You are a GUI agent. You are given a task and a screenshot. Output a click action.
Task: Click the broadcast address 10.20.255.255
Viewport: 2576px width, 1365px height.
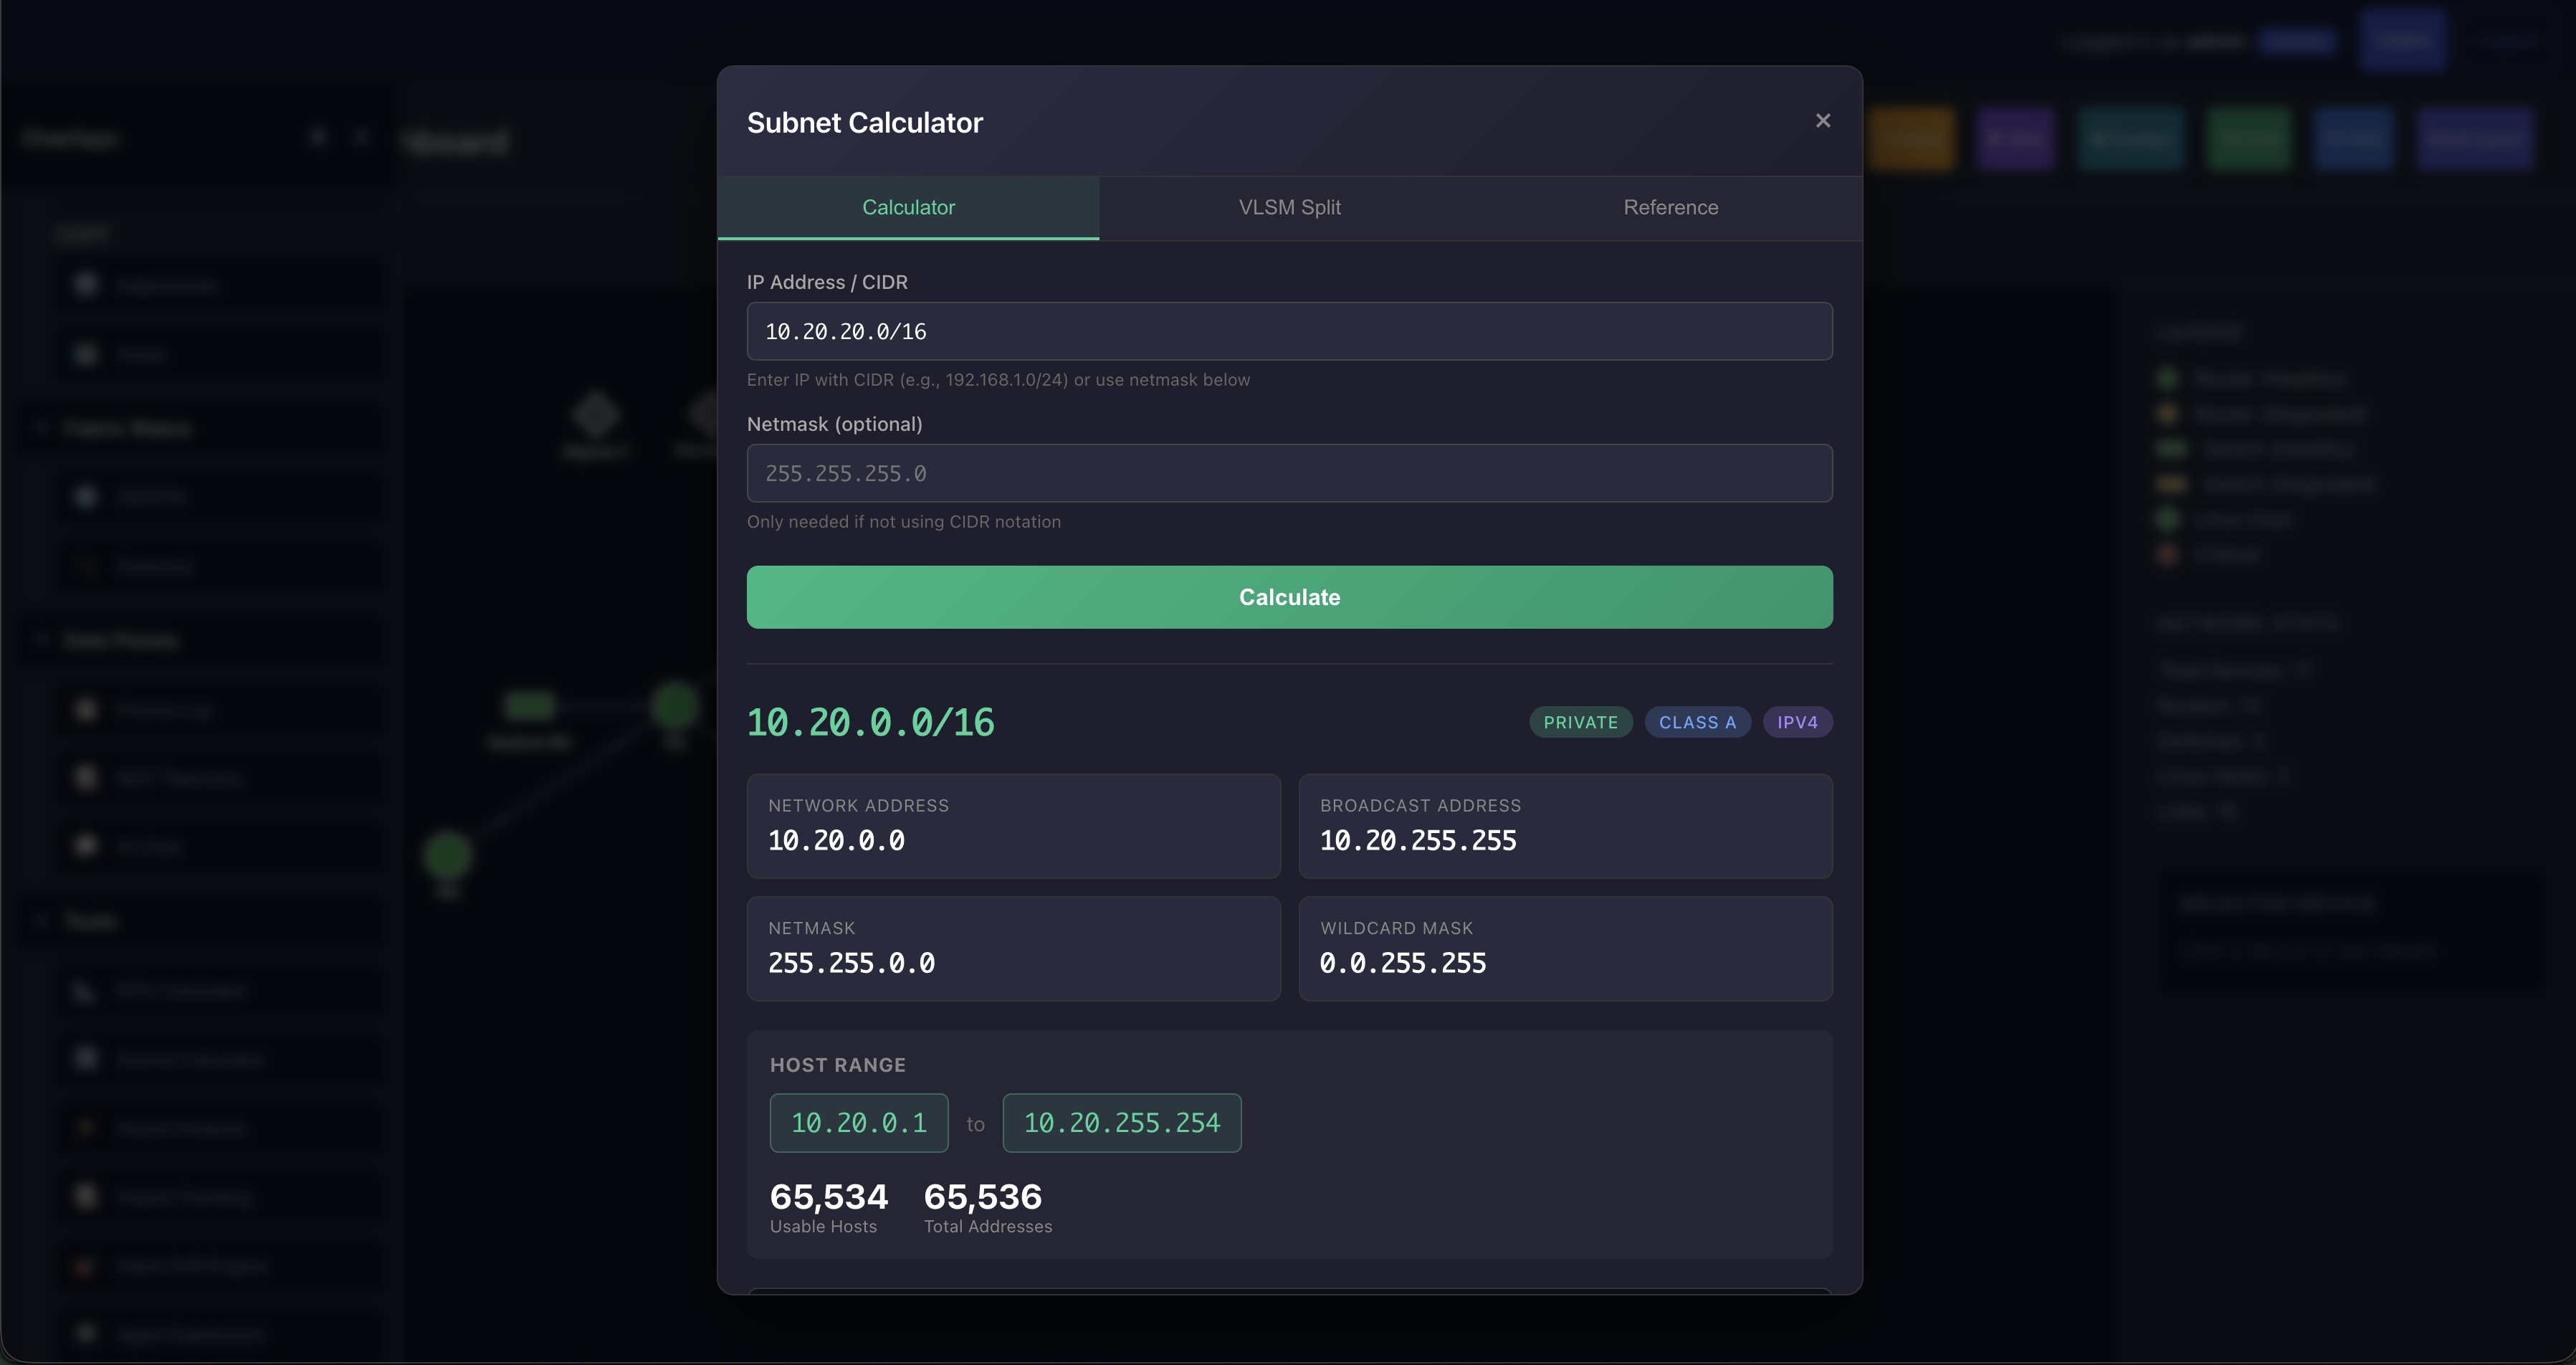coord(1418,841)
